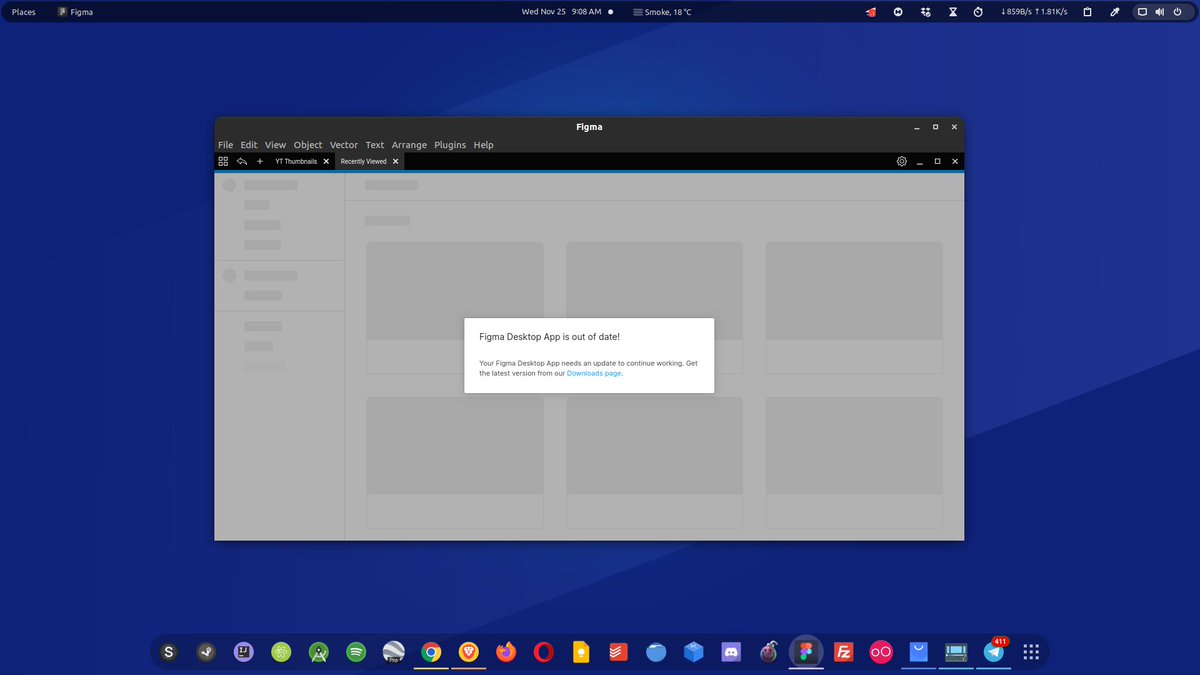Open Discord from the dock
1200x675 pixels.
(x=731, y=652)
